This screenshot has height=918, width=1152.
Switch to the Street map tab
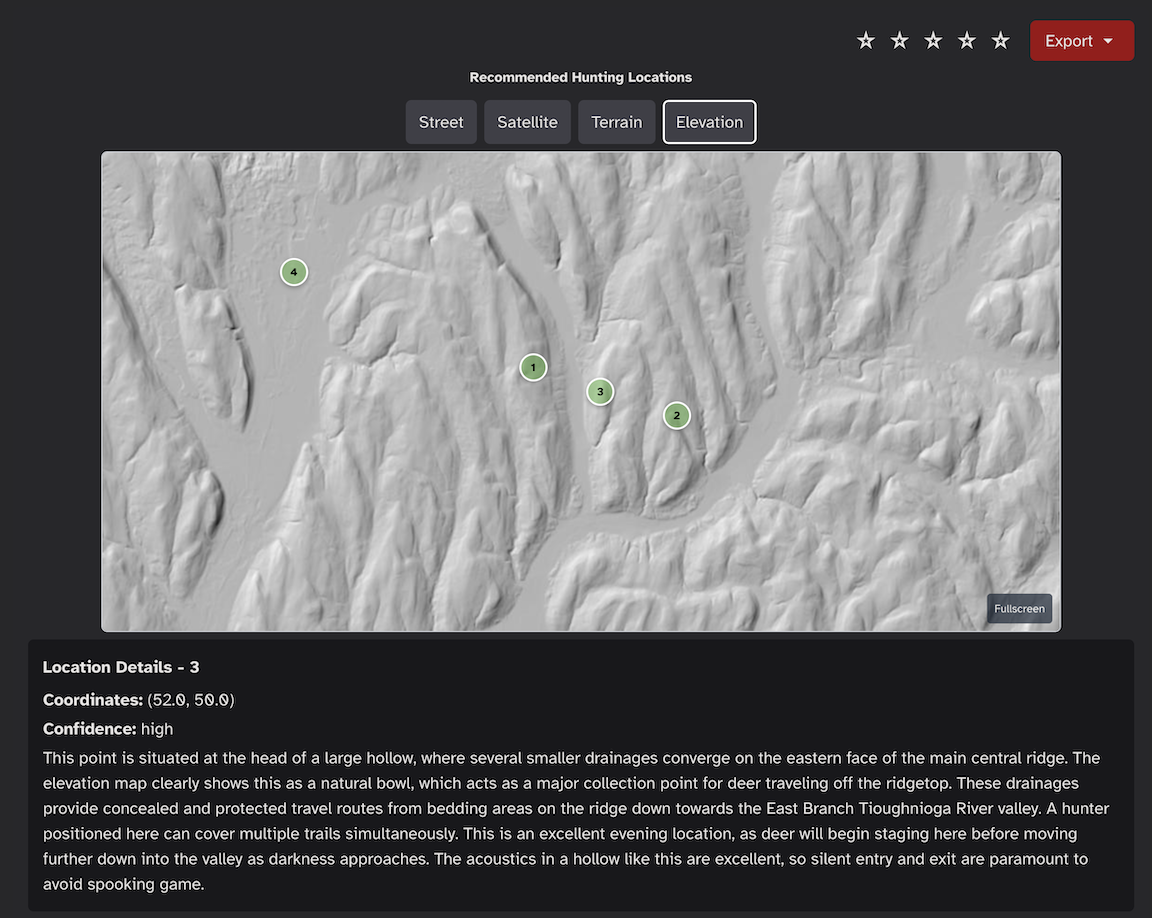441,121
